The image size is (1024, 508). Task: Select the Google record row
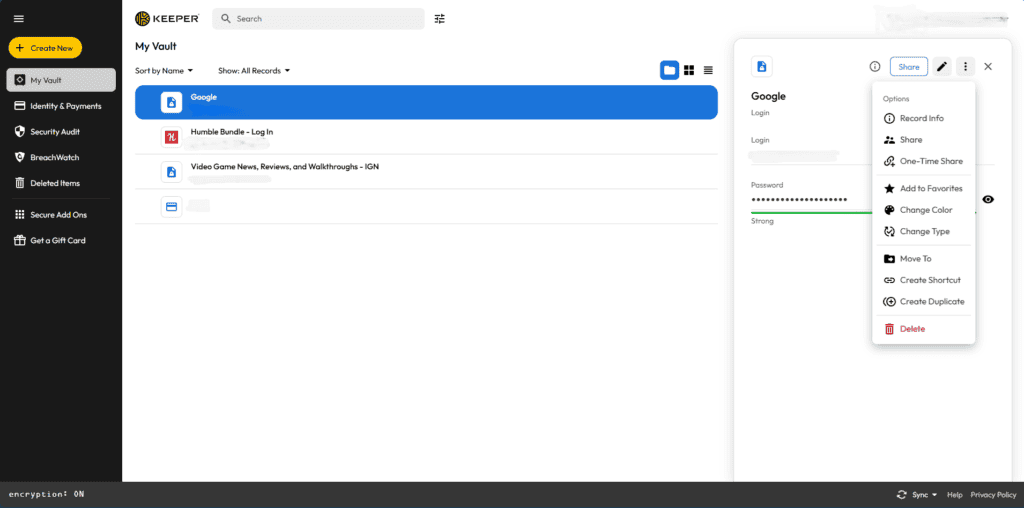click(x=426, y=102)
